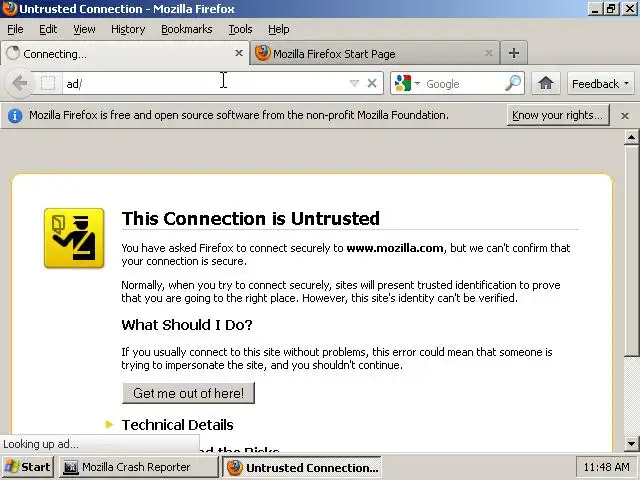The width and height of the screenshot is (640, 480).
Task: Select the Connecting... tab
Action: [x=124, y=53]
